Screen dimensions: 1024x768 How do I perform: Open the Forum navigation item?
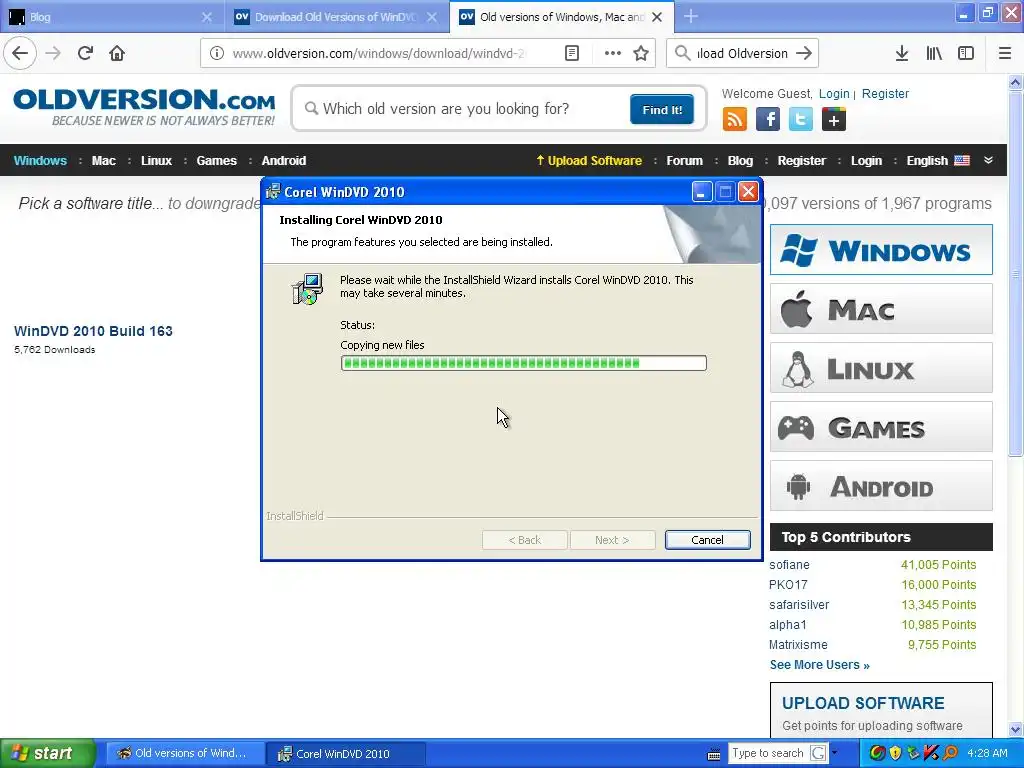click(x=684, y=161)
